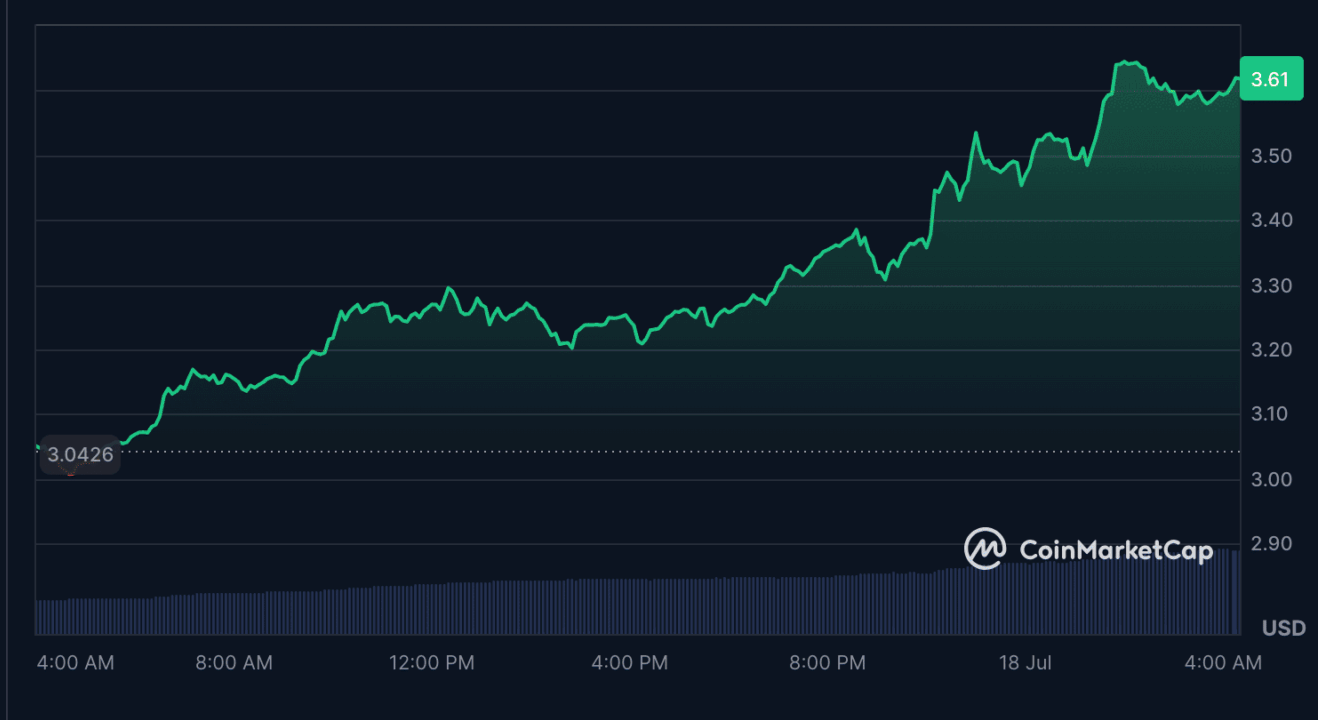The height and width of the screenshot is (720, 1318).
Task: Click the CoinMarketCap watermark text
Action: (x=1116, y=549)
